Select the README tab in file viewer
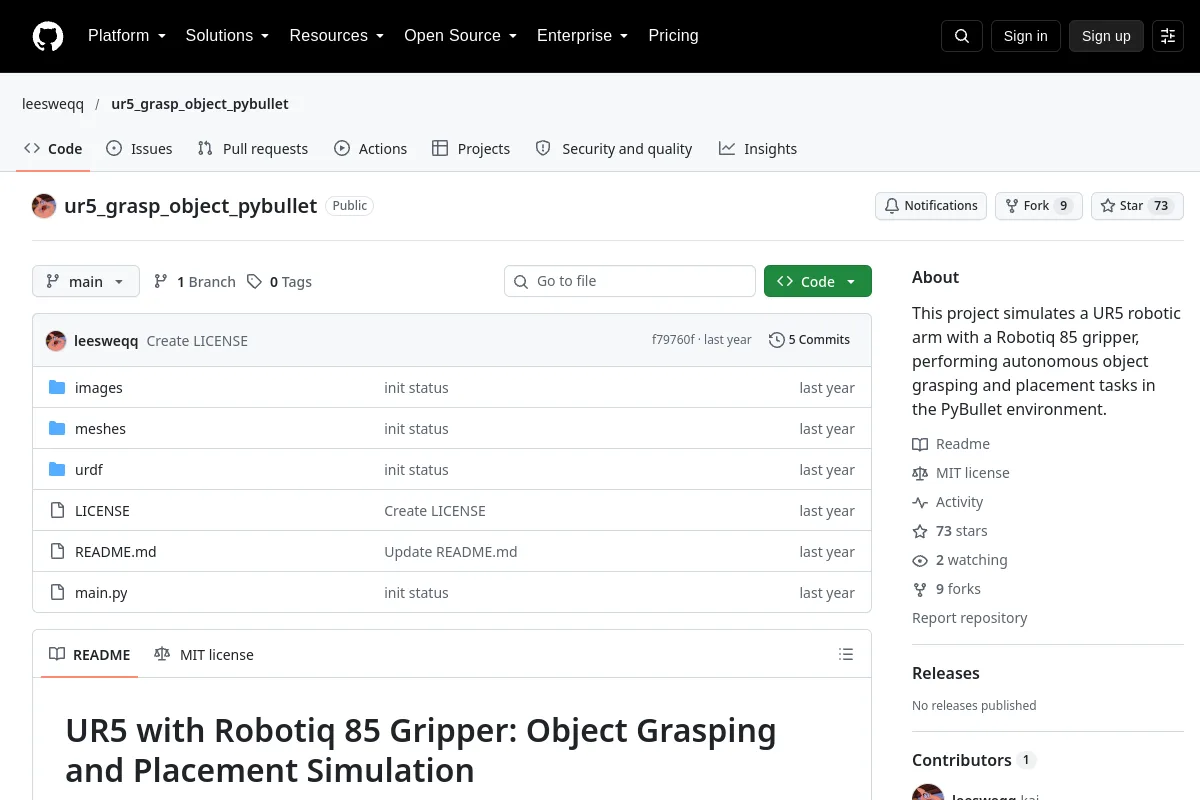This screenshot has width=1200, height=800. (x=90, y=655)
